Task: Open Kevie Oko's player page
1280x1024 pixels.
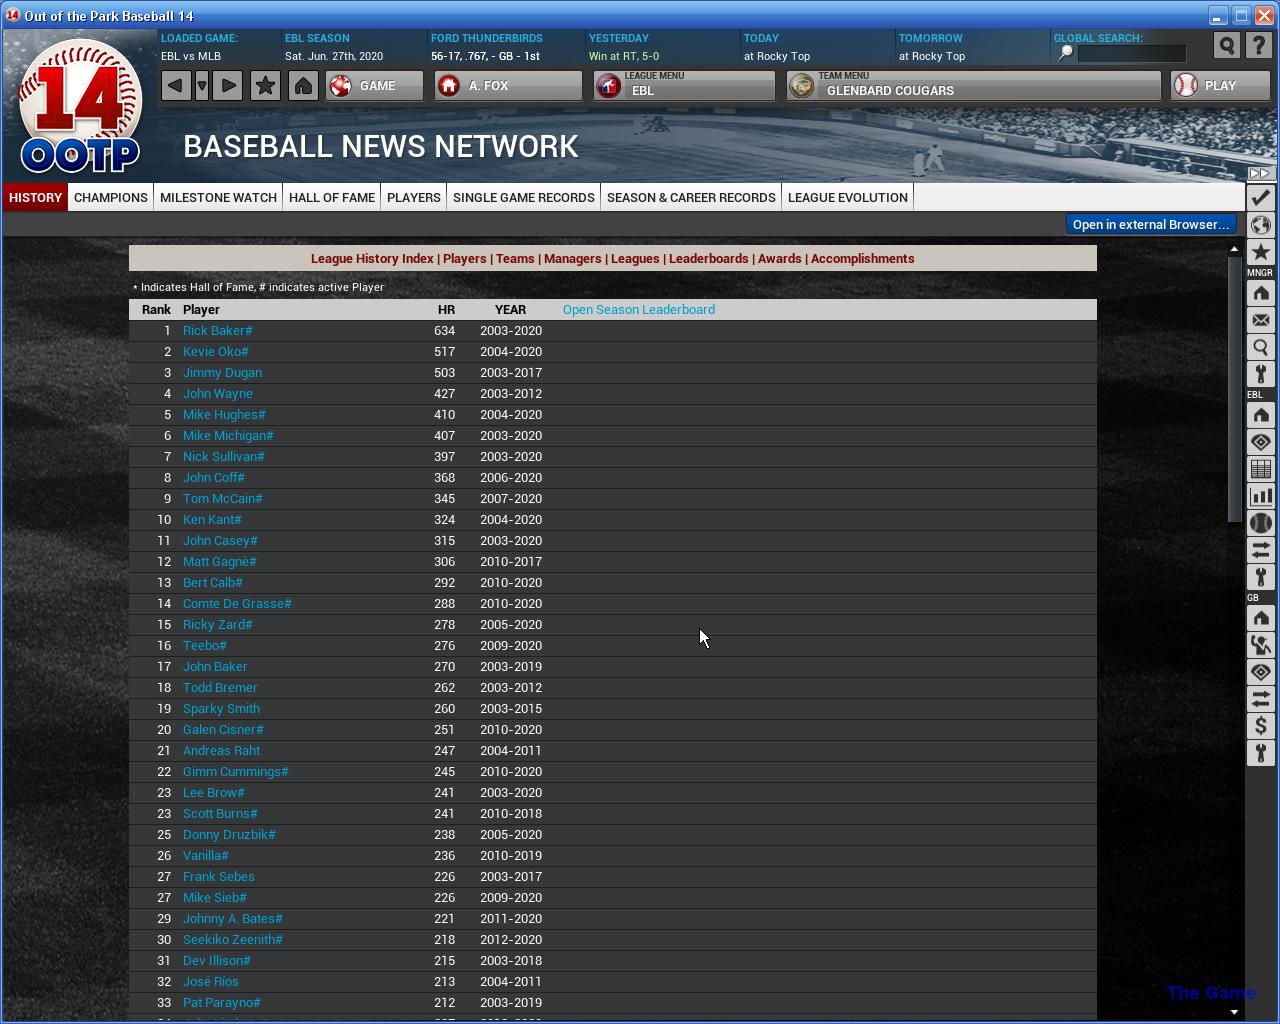Action: 216,351
